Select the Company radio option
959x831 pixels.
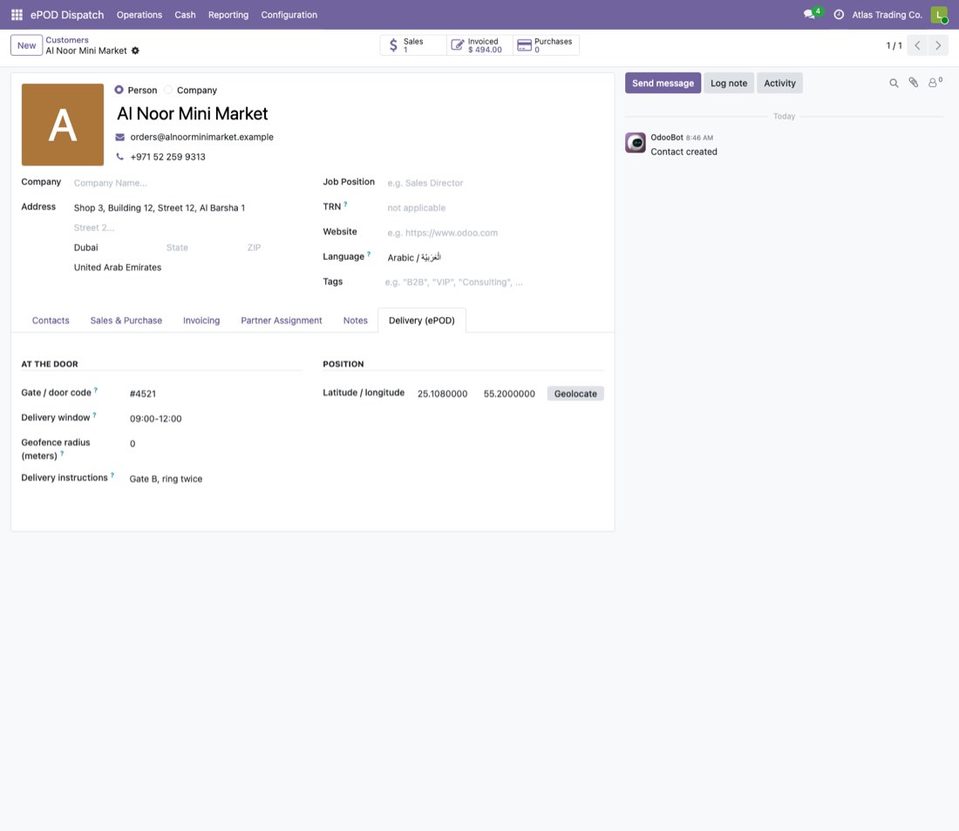[x=168, y=90]
